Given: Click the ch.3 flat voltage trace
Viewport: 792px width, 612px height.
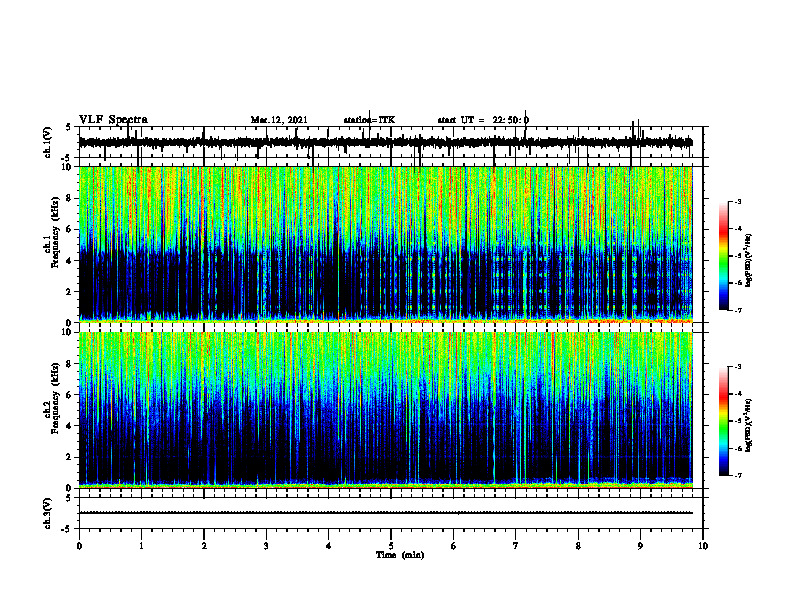Looking at the screenshot, I should [386, 513].
